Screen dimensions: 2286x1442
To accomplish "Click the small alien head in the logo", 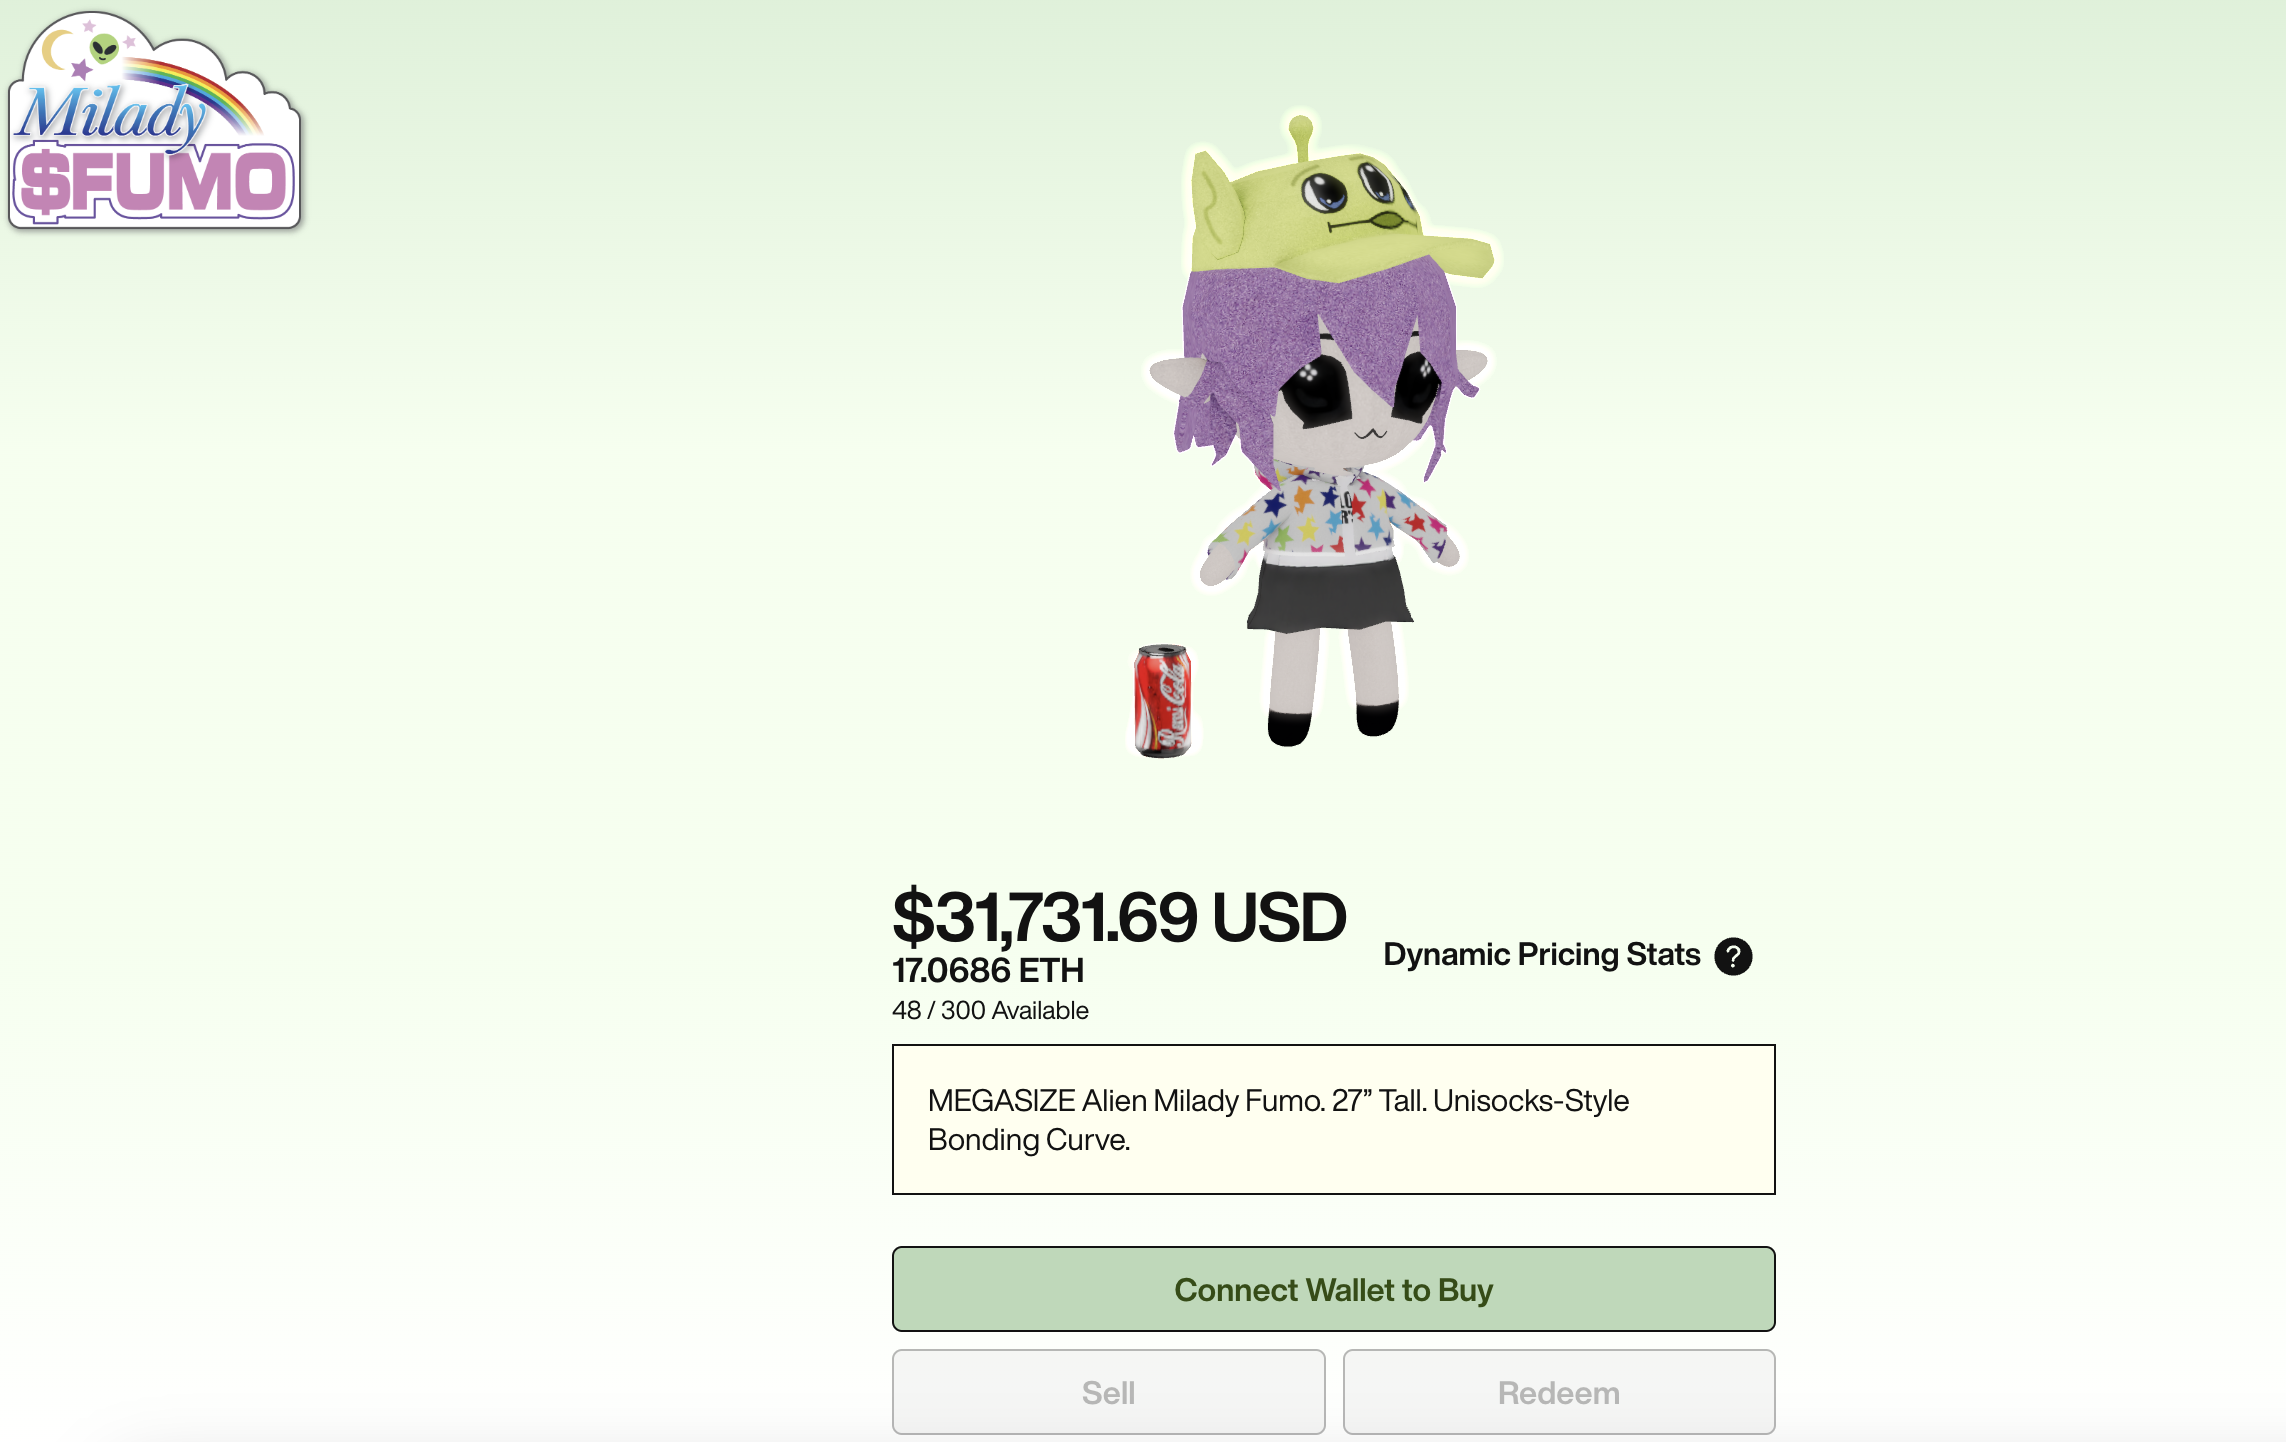I will pos(104,47).
